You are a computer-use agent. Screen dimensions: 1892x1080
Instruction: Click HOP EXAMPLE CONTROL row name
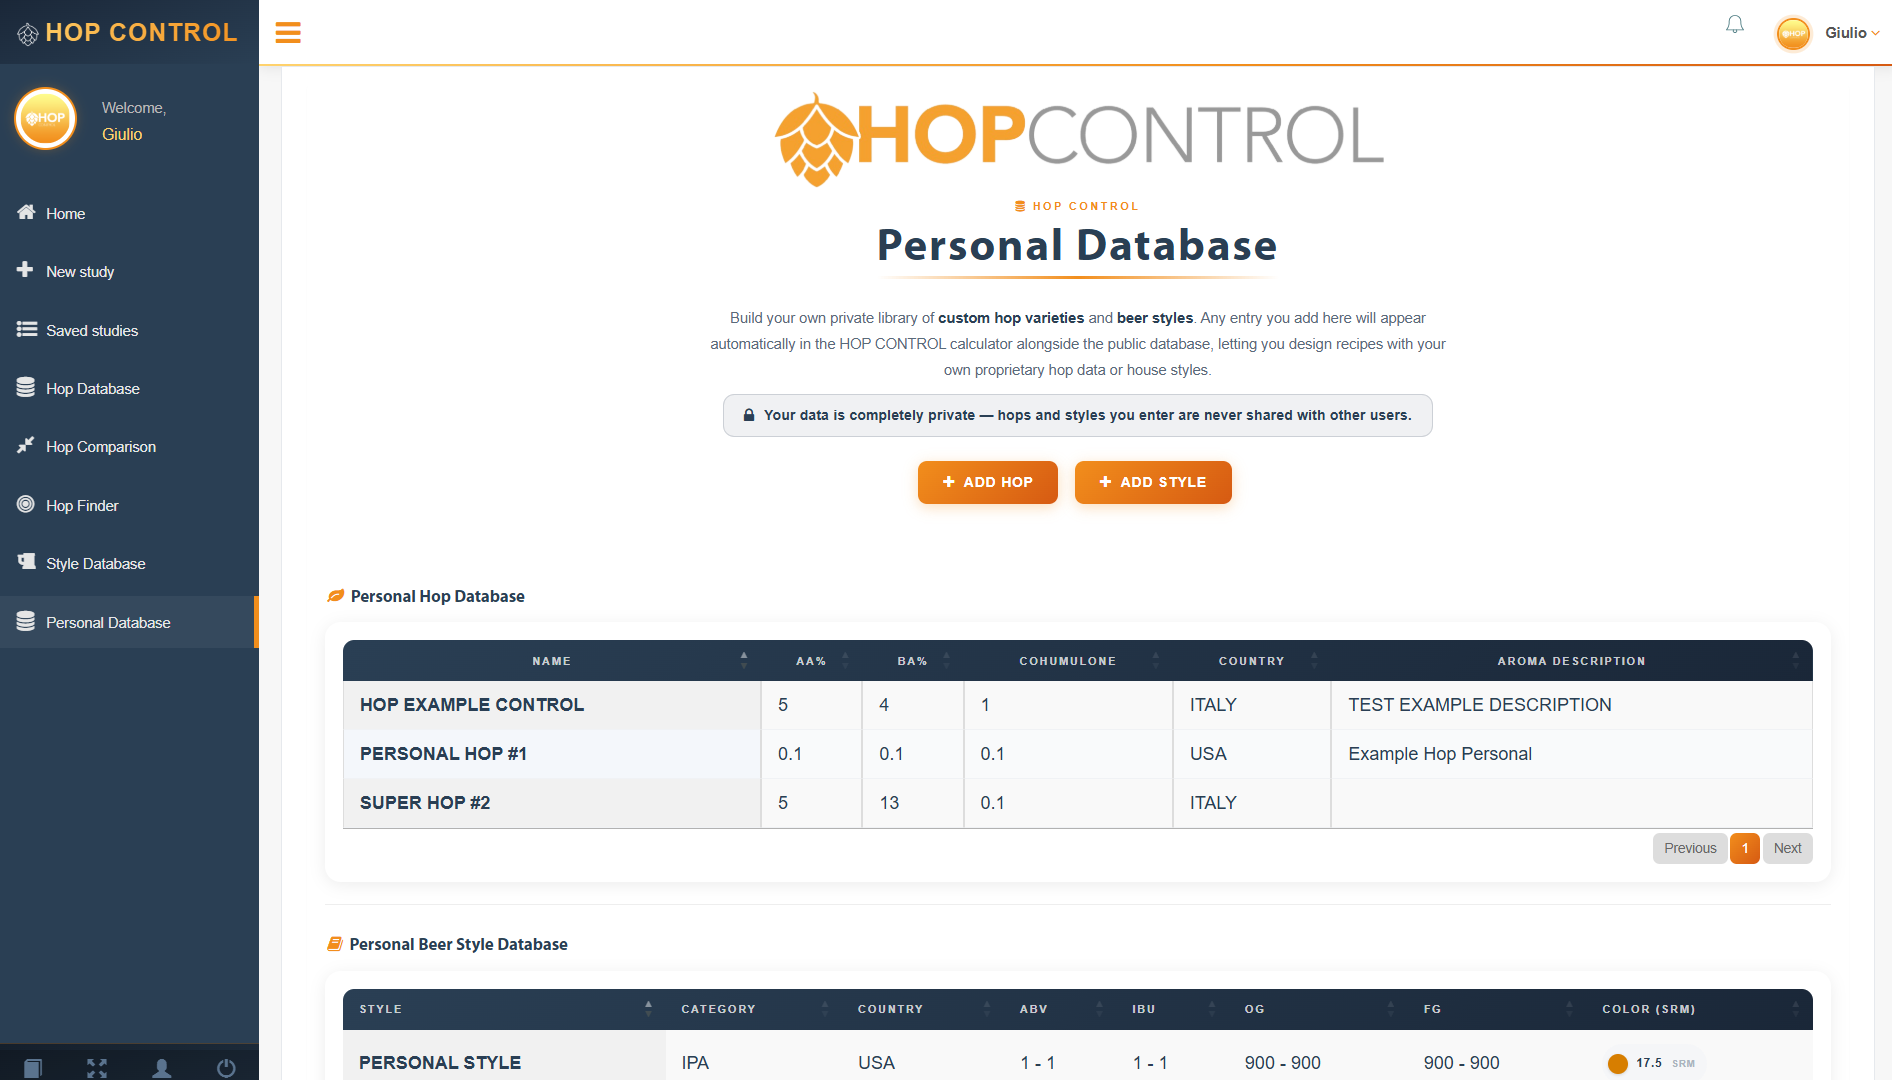pyautogui.click(x=472, y=705)
